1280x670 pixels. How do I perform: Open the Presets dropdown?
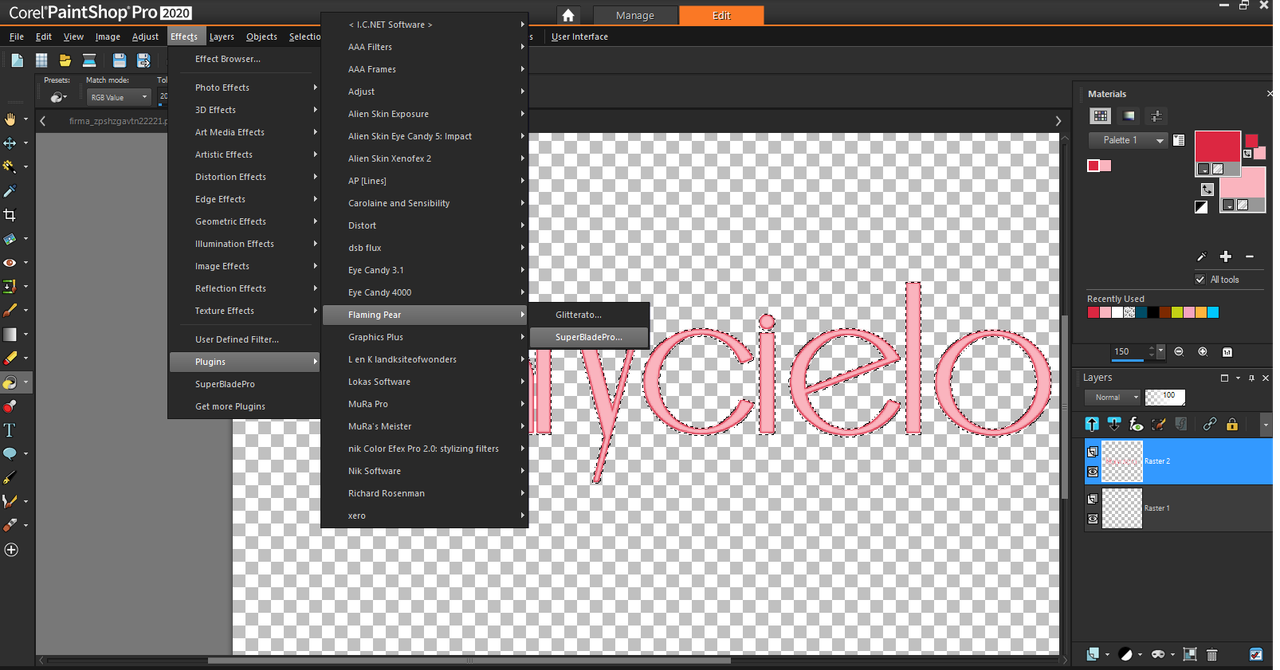pyautogui.click(x=58, y=97)
